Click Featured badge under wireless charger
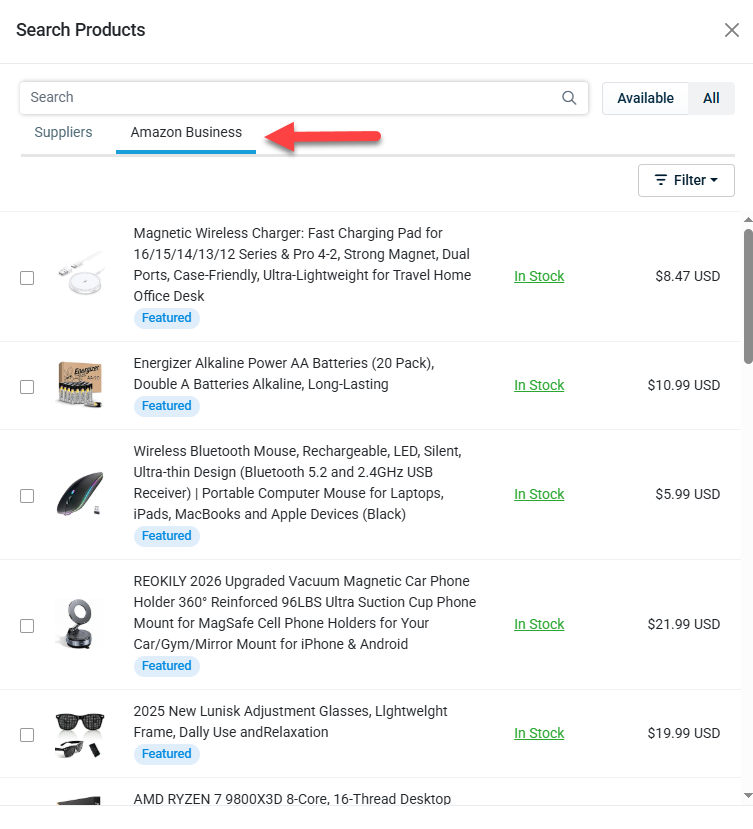The image size is (753, 829). [167, 318]
